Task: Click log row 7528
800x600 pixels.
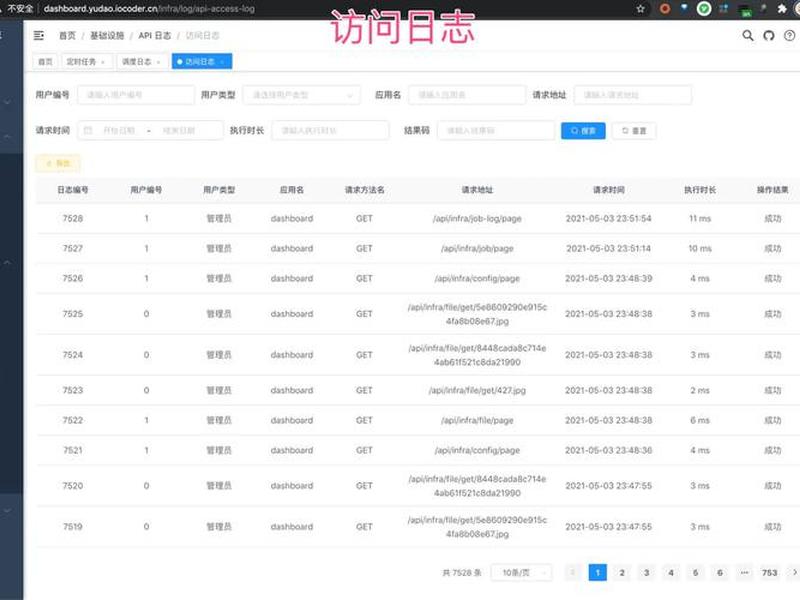Action: (417, 218)
